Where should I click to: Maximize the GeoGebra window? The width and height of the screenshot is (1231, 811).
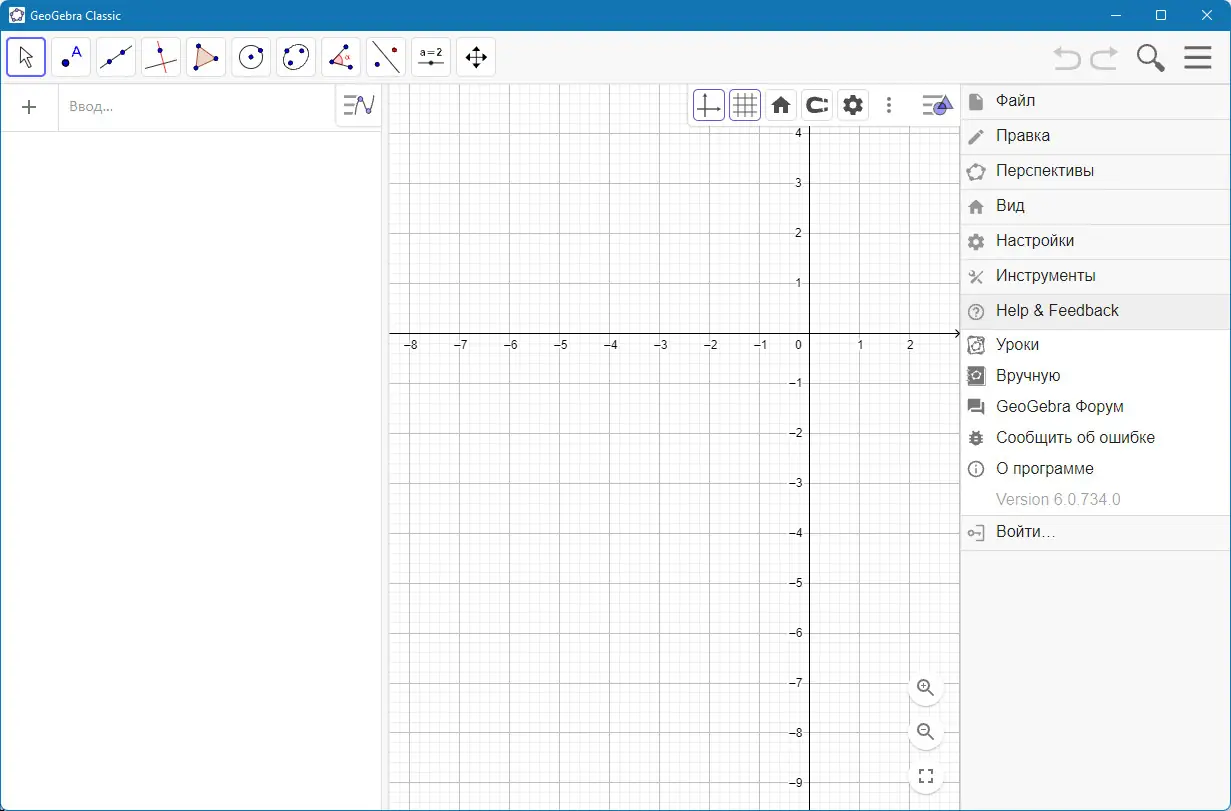click(1161, 15)
